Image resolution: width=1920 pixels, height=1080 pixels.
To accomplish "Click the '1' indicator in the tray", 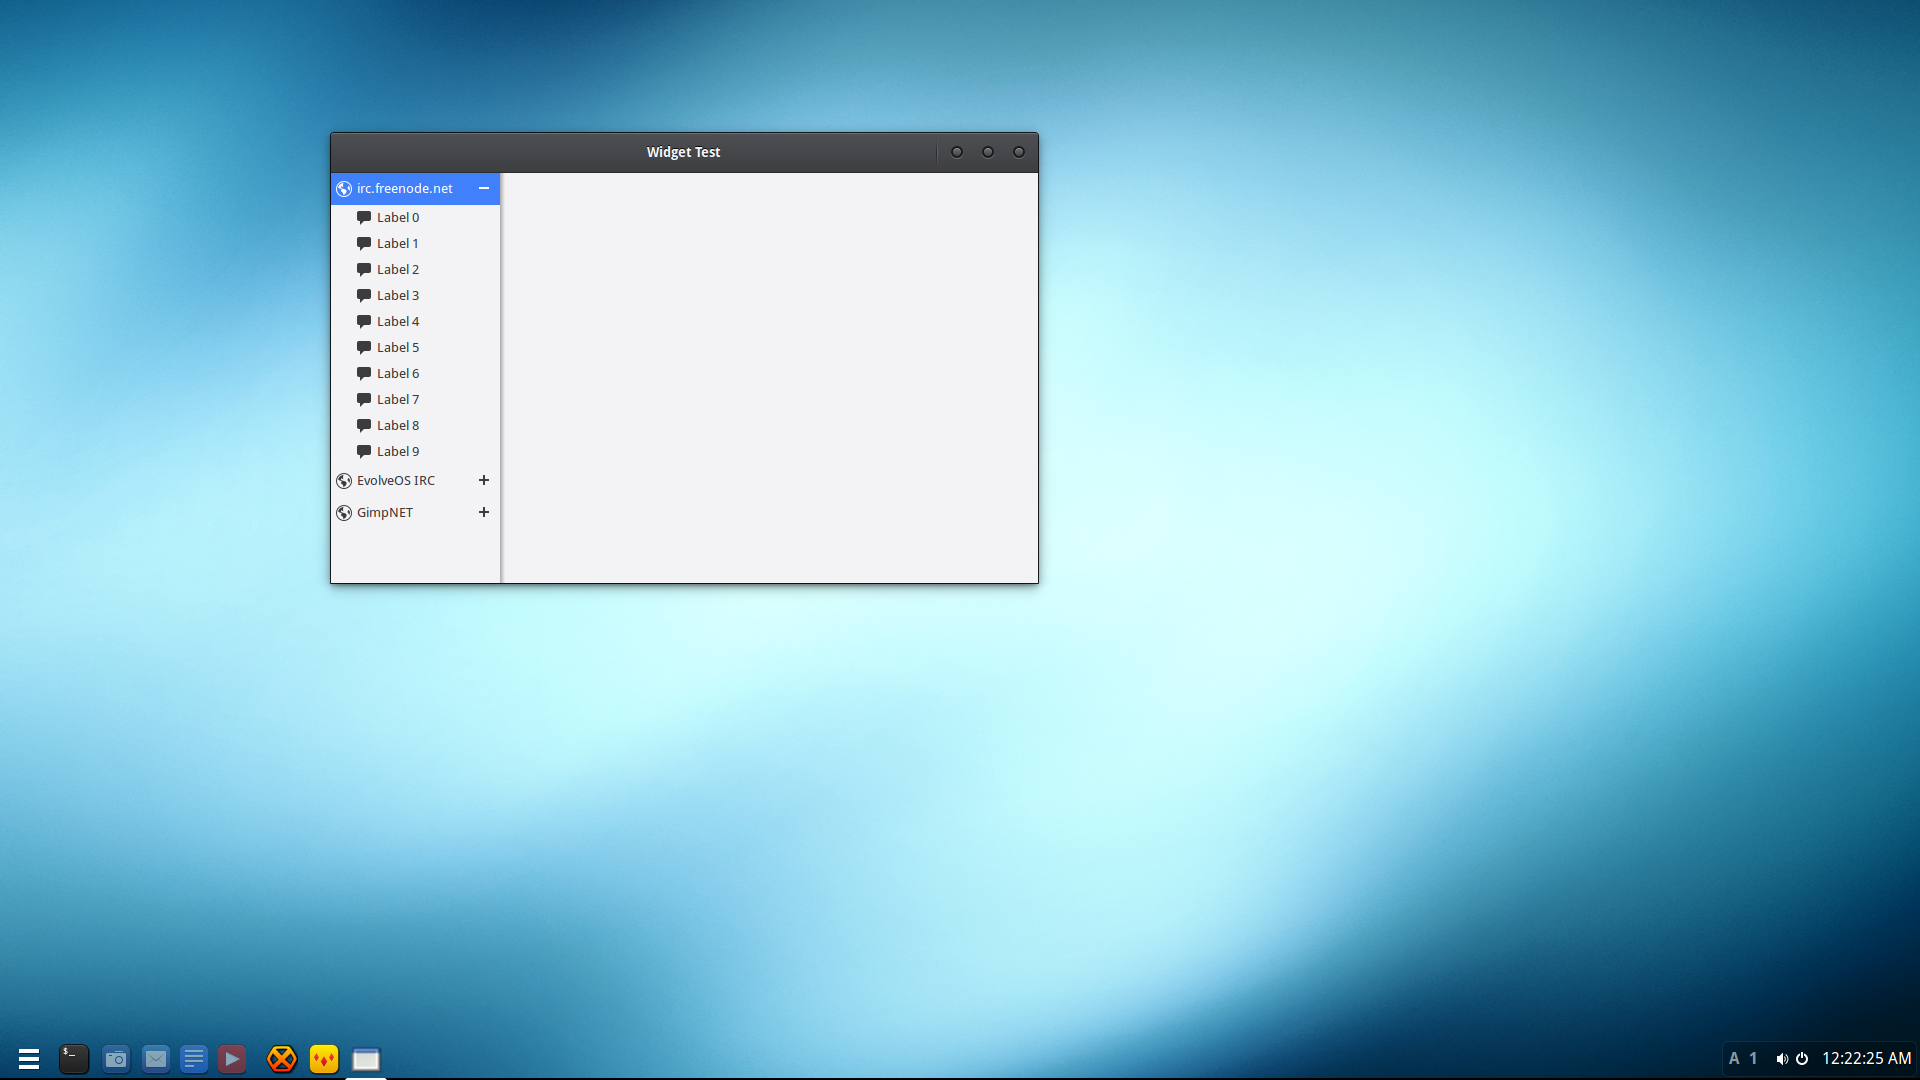I will point(1753,1059).
